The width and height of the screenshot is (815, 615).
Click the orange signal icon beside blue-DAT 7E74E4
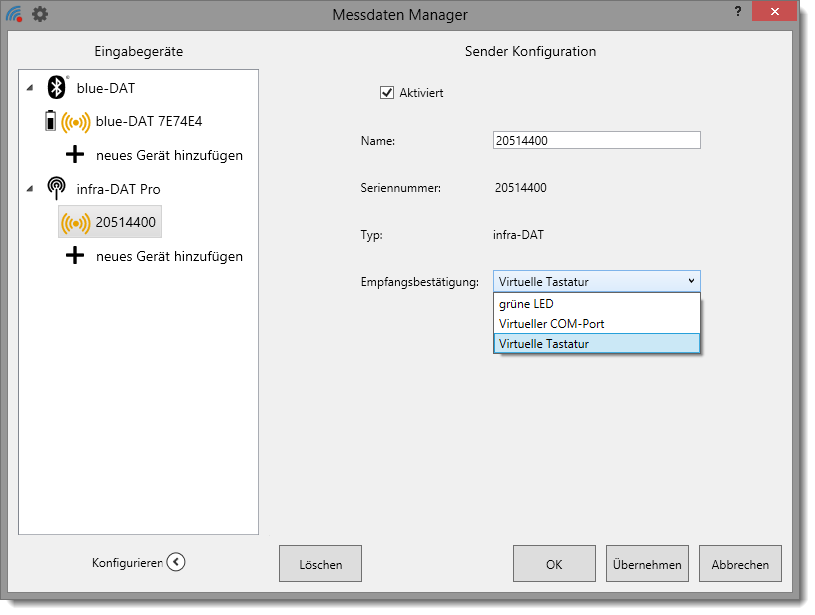[x=75, y=122]
